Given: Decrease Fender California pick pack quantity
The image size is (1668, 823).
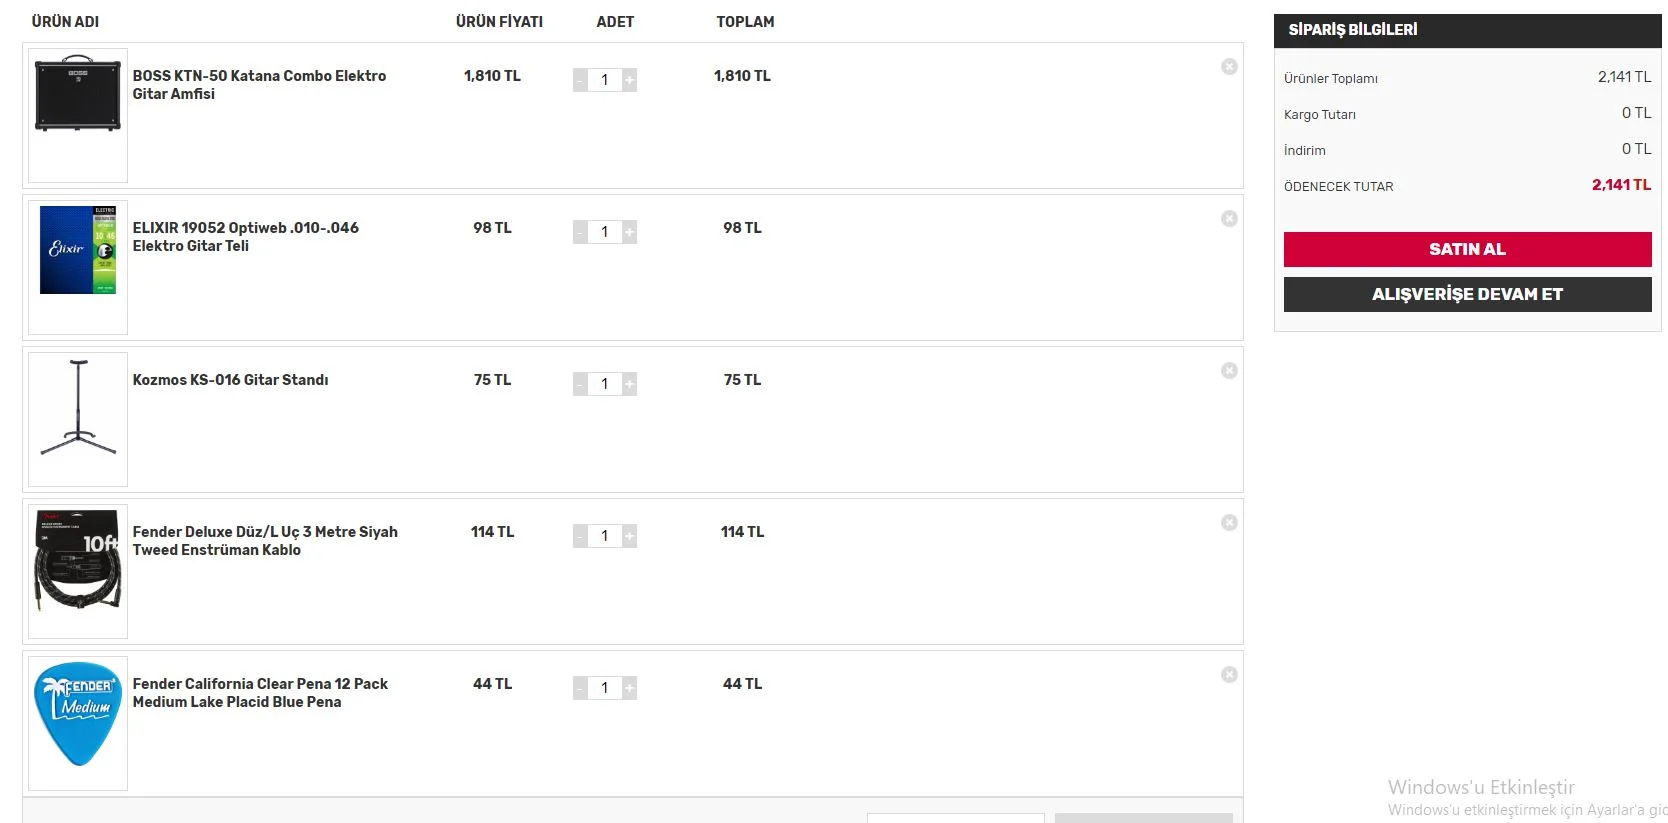Looking at the screenshot, I should tap(580, 688).
